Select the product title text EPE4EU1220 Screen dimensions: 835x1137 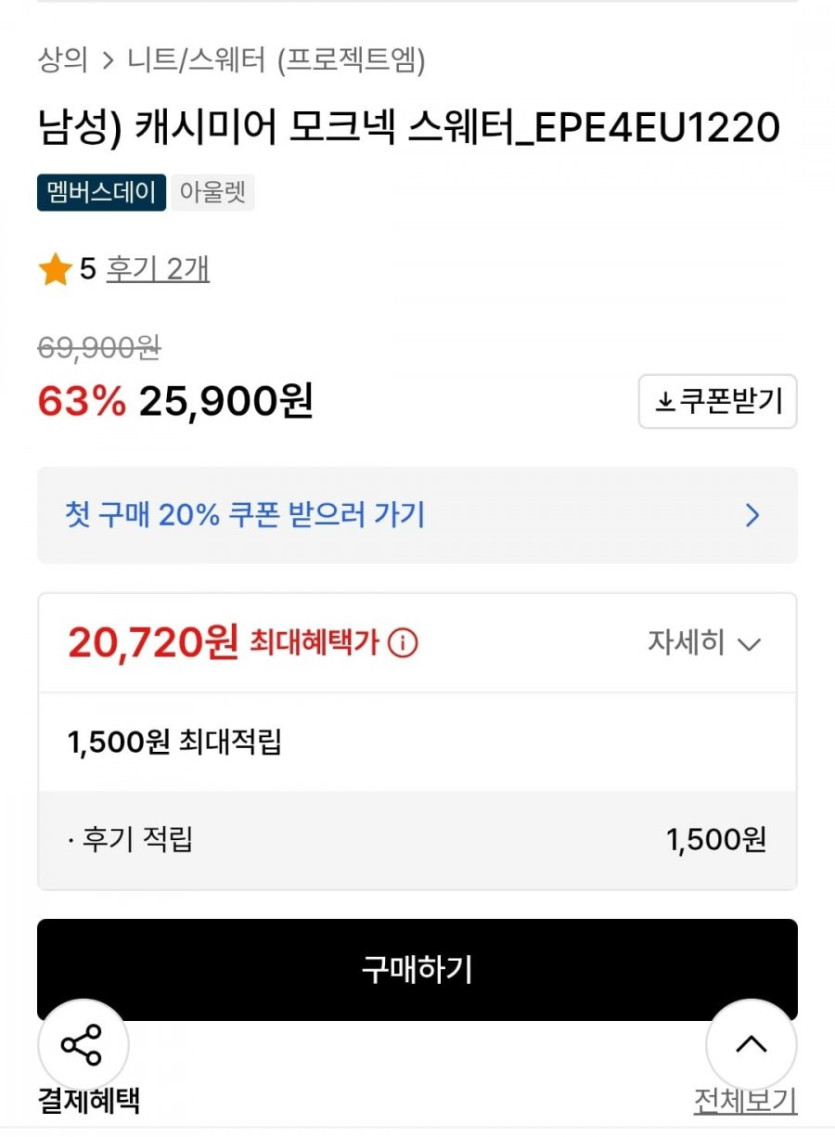[408, 128]
